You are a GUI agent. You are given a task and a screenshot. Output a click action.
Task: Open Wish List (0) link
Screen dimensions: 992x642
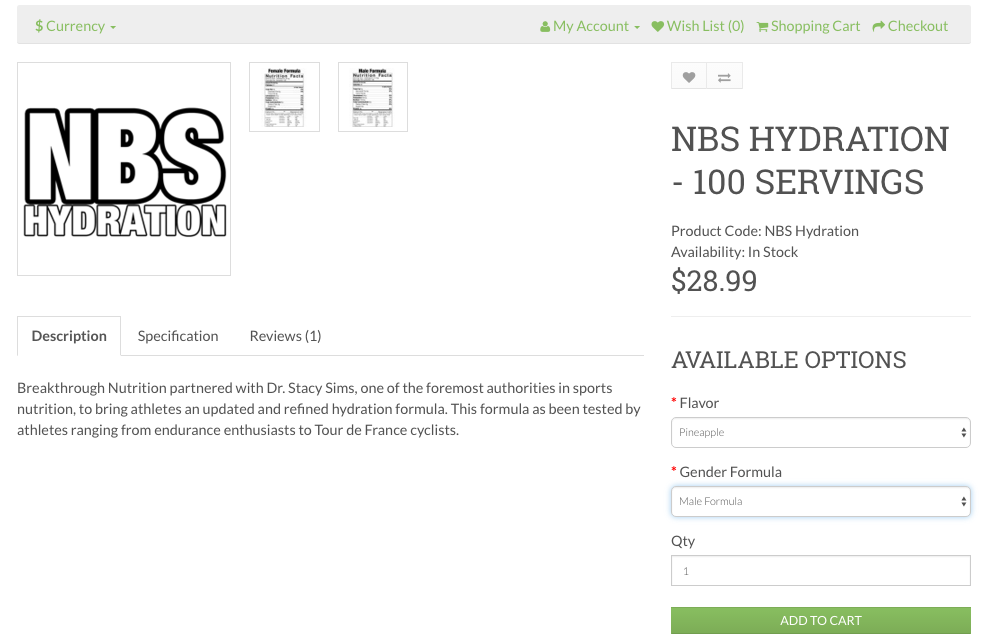click(698, 26)
